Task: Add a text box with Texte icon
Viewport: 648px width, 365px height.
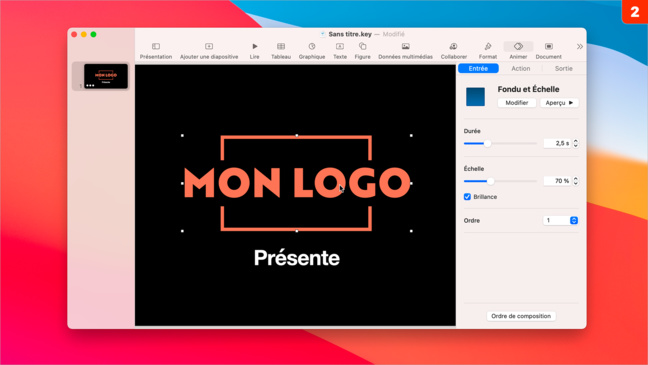Action: (340, 46)
